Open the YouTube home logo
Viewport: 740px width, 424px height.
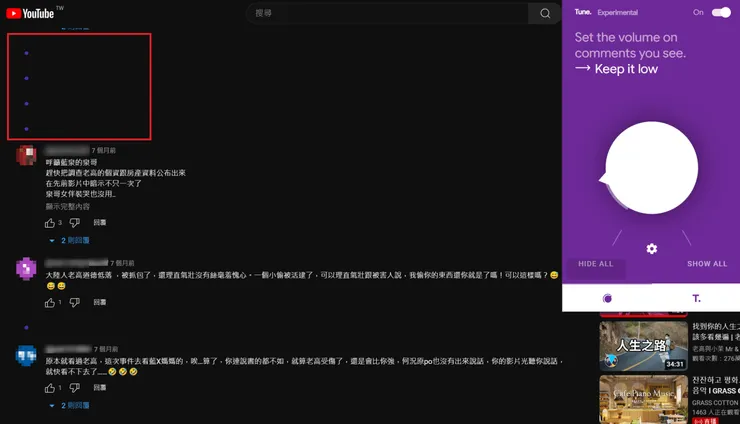pyautogui.click(x=30, y=14)
